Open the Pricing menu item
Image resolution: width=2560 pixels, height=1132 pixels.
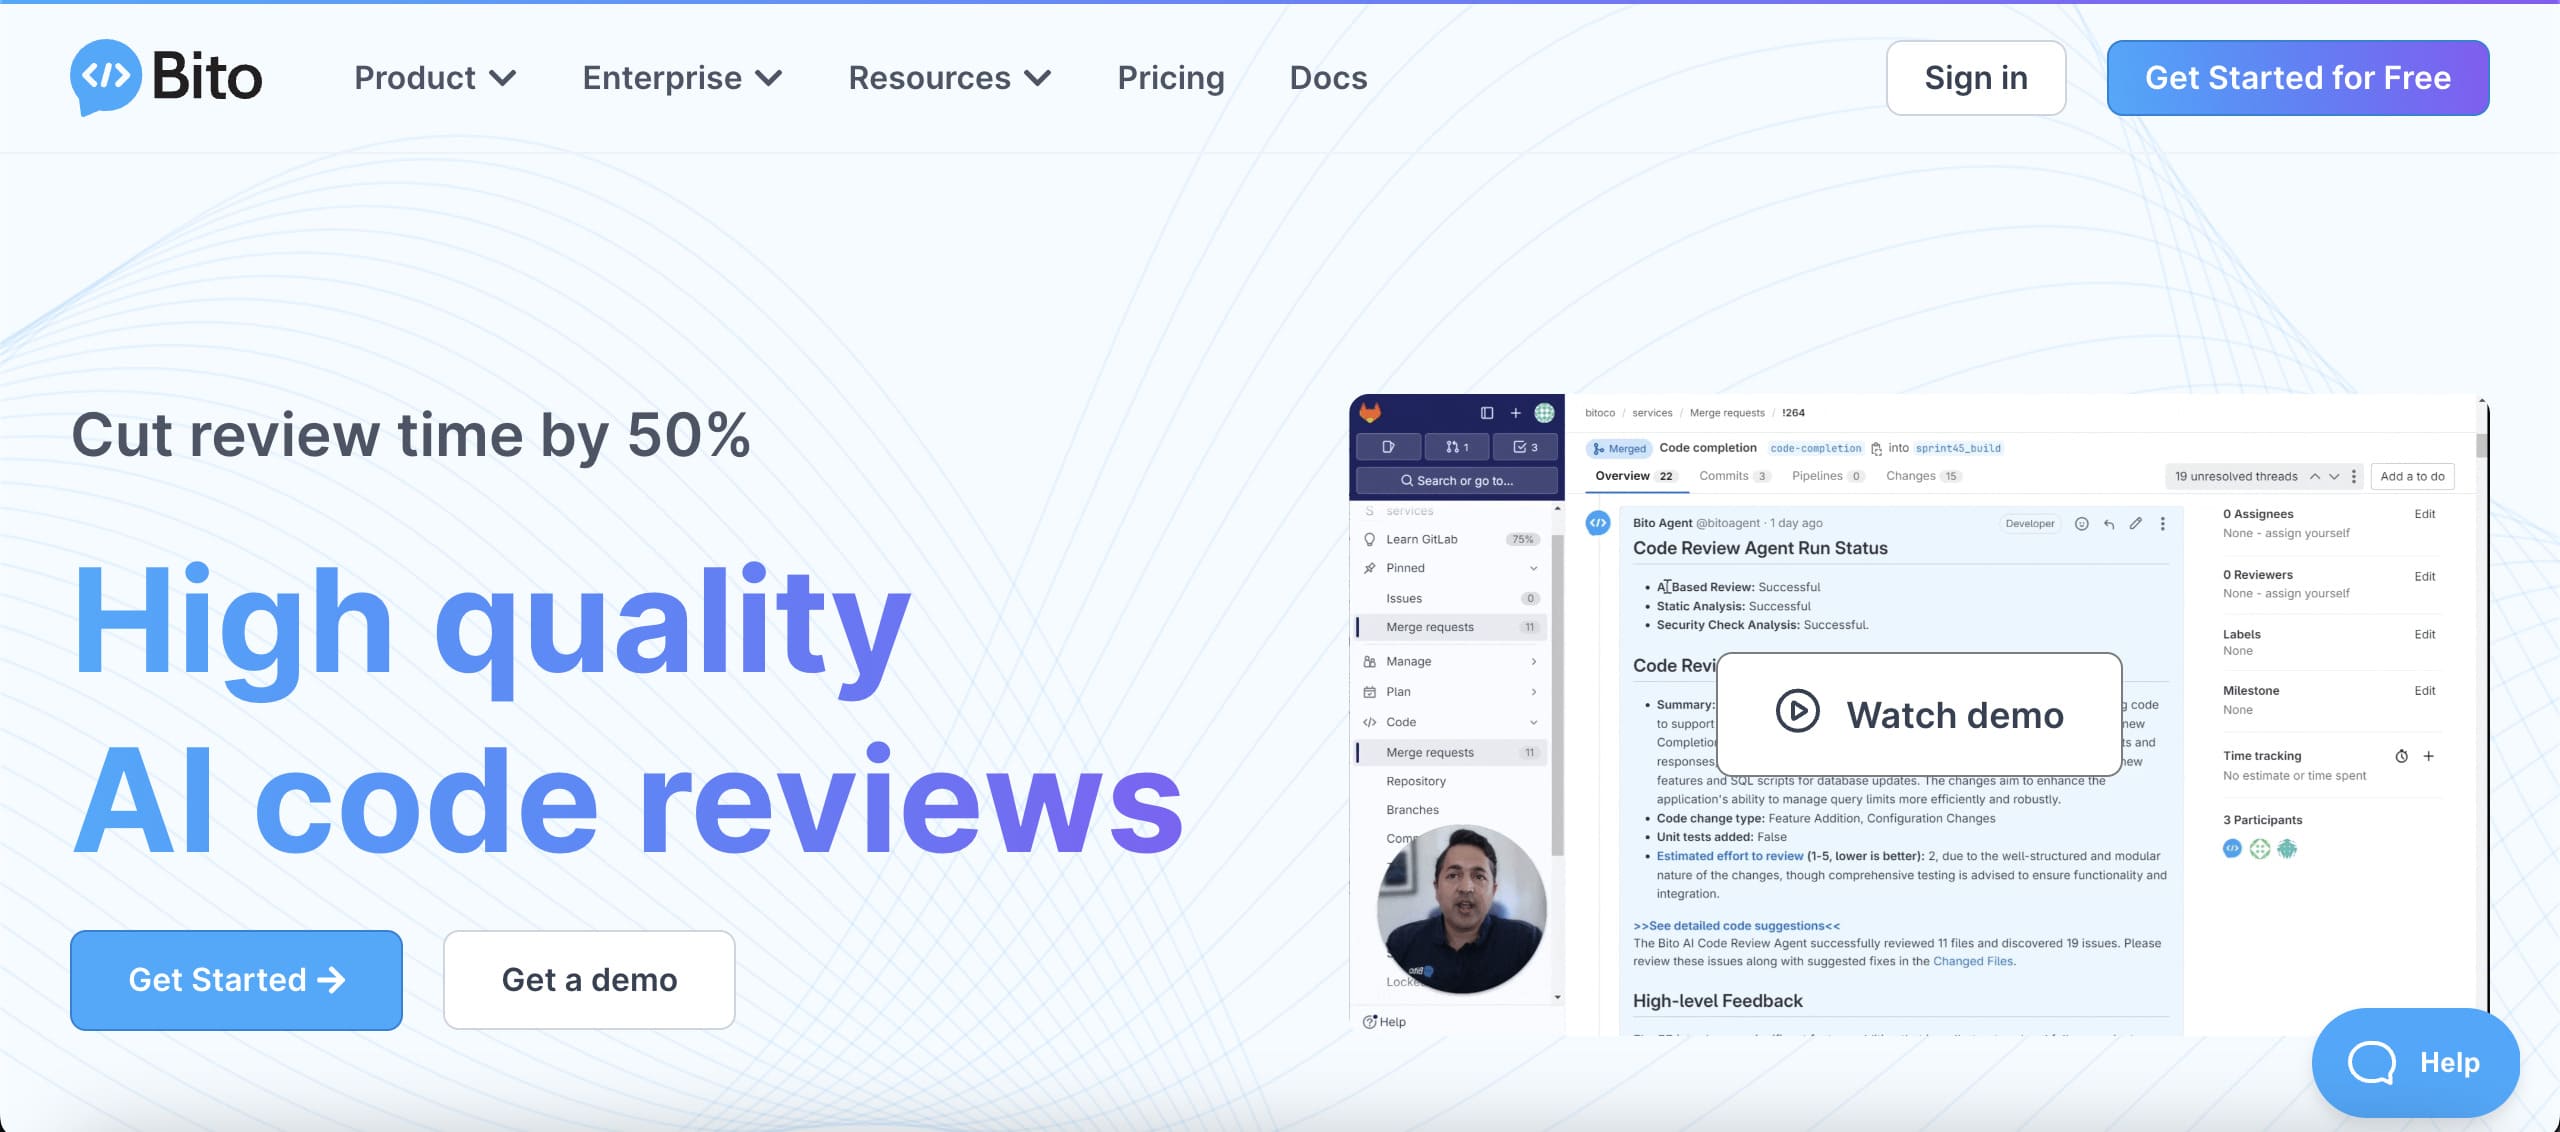1170,77
